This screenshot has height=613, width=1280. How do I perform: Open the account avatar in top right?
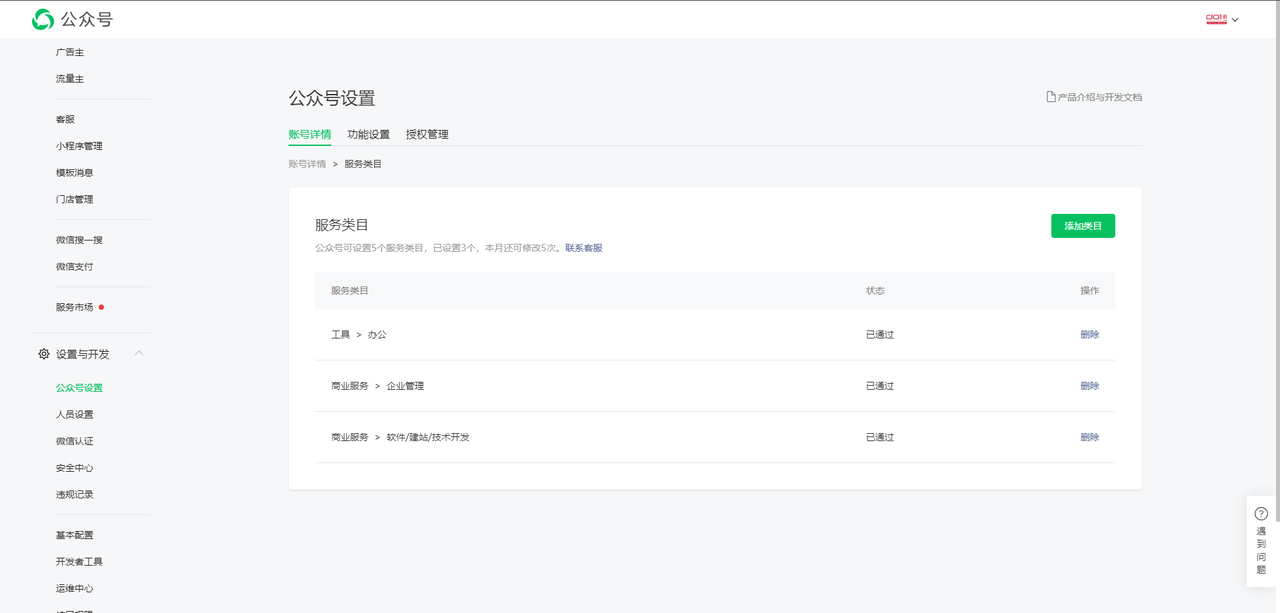tap(1216, 19)
